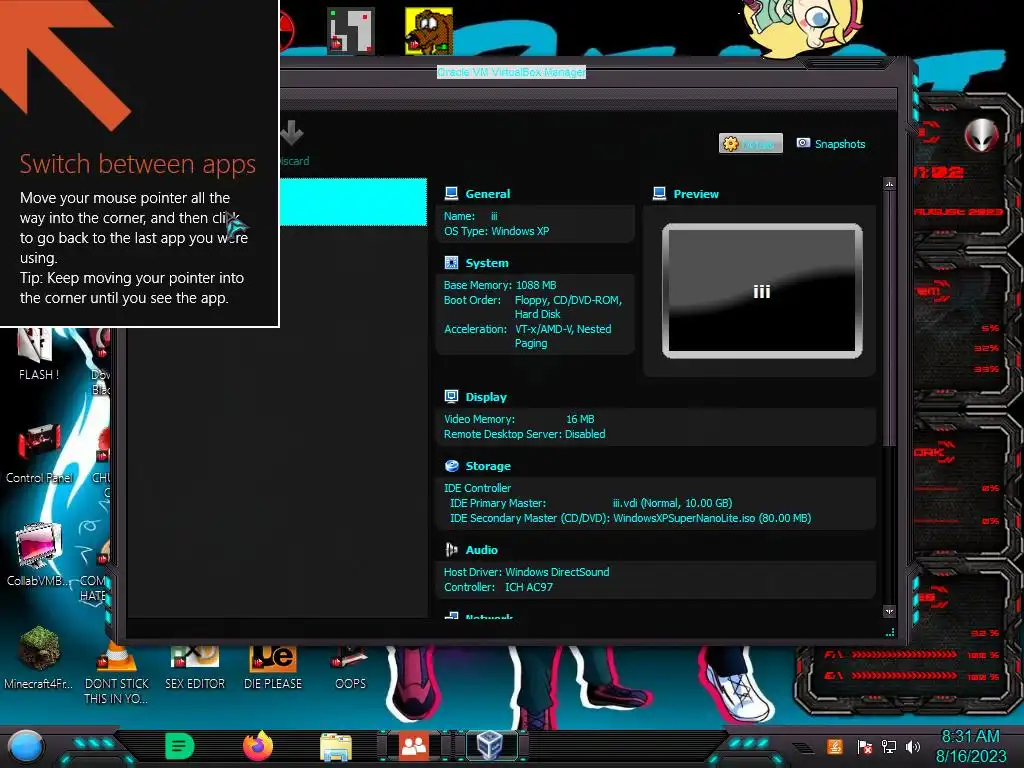The height and width of the screenshot is (768, 1024).
Task: Click the Display monitor icon
Action: [451, 396]
